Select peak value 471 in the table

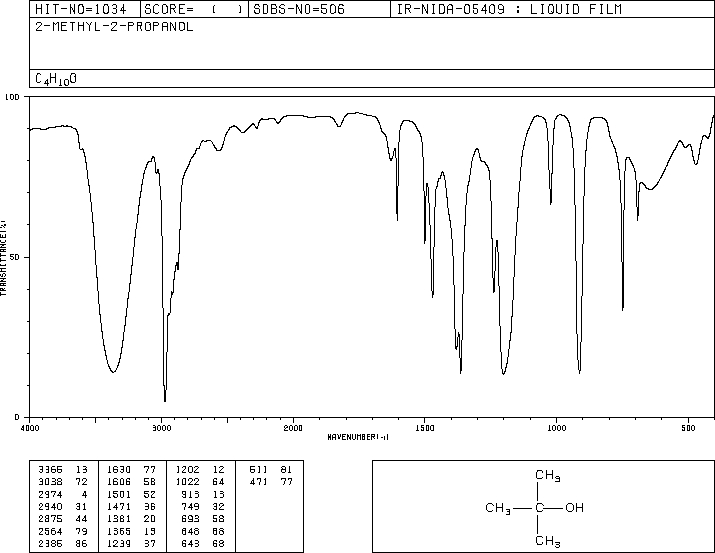(259, 482)
